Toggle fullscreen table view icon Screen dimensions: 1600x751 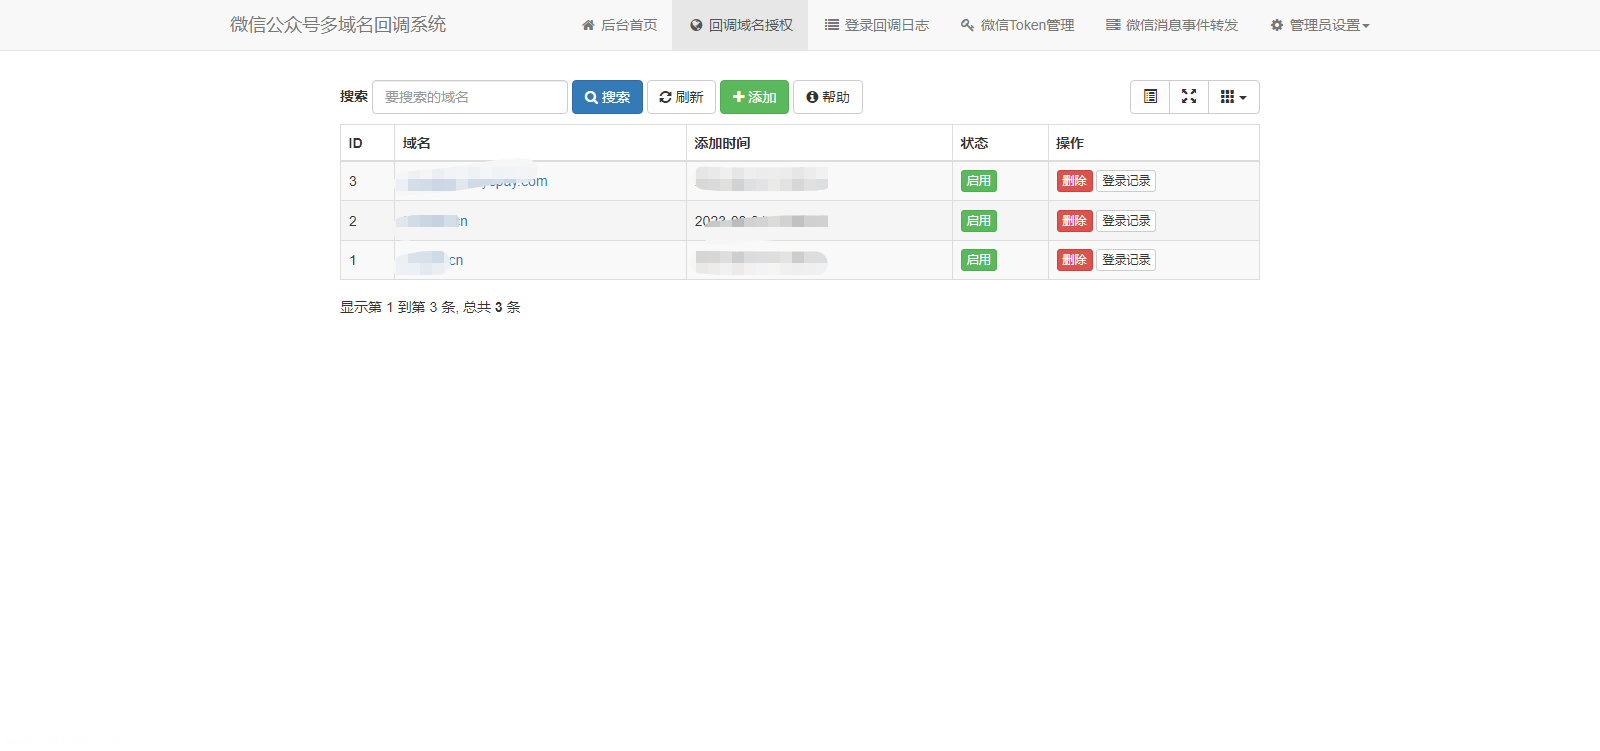point(1189,97)
